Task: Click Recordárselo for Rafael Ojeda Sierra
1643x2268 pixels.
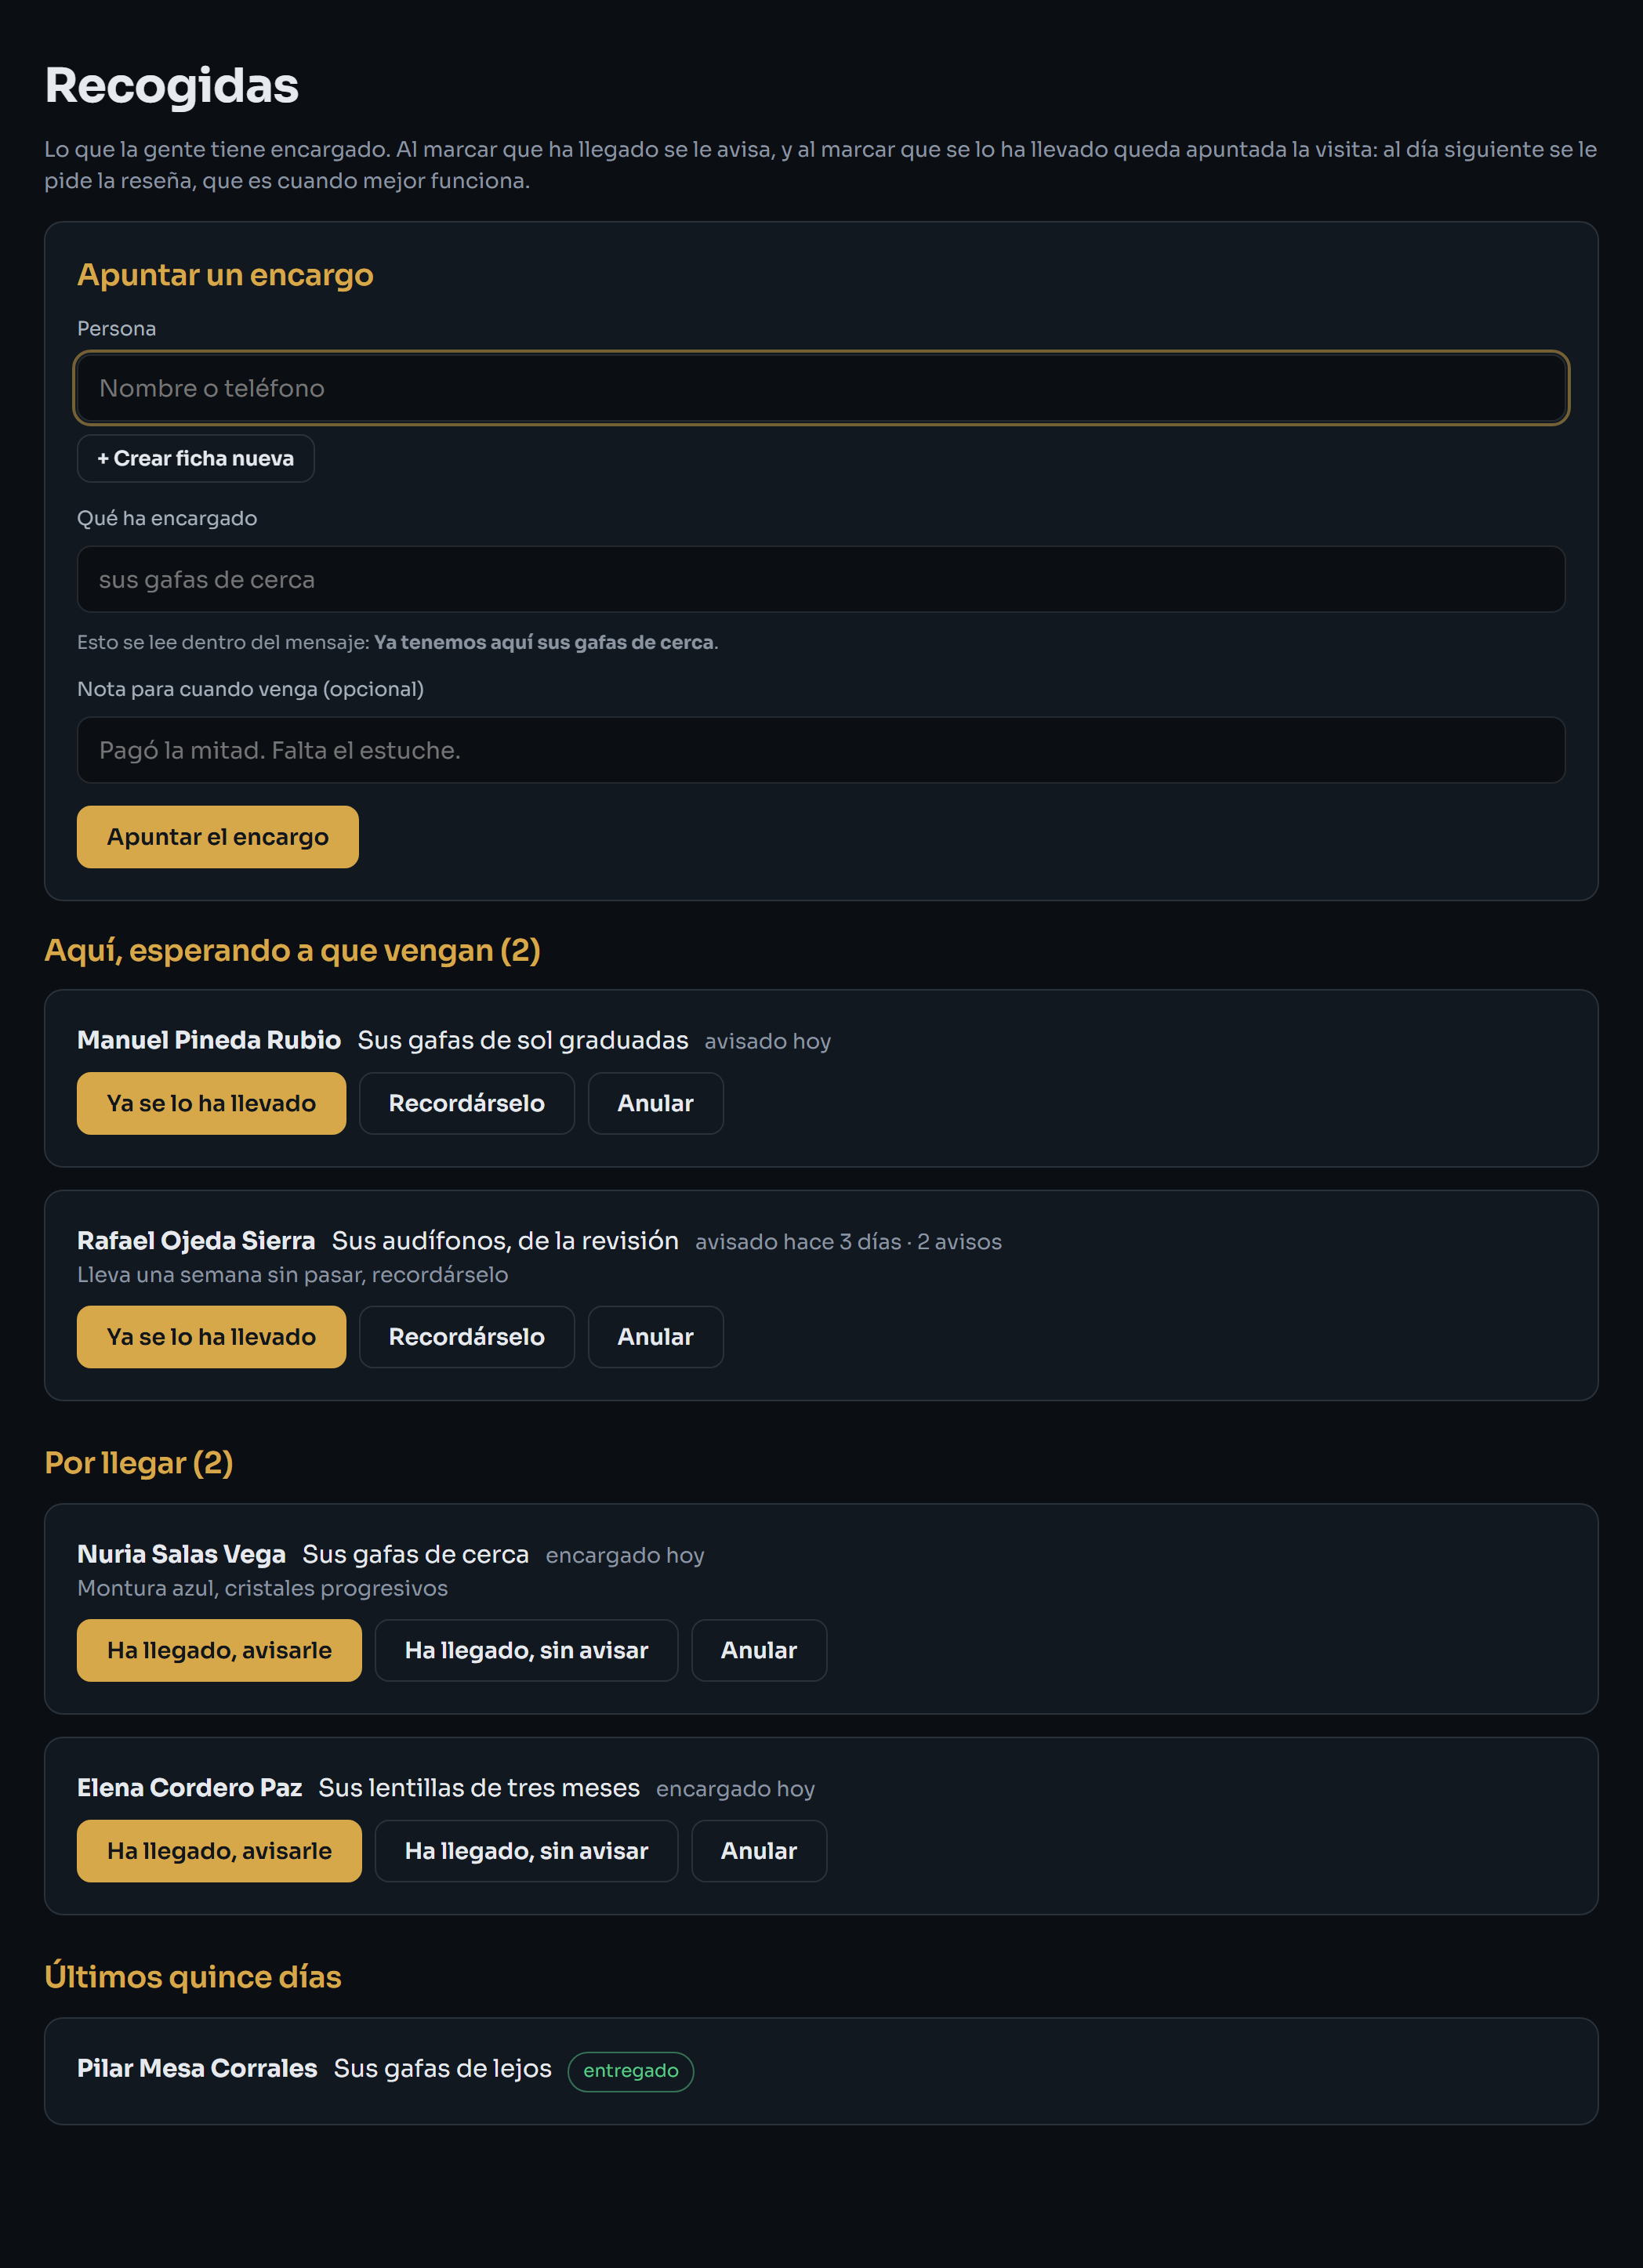Action: click(x=467, y=1337)
